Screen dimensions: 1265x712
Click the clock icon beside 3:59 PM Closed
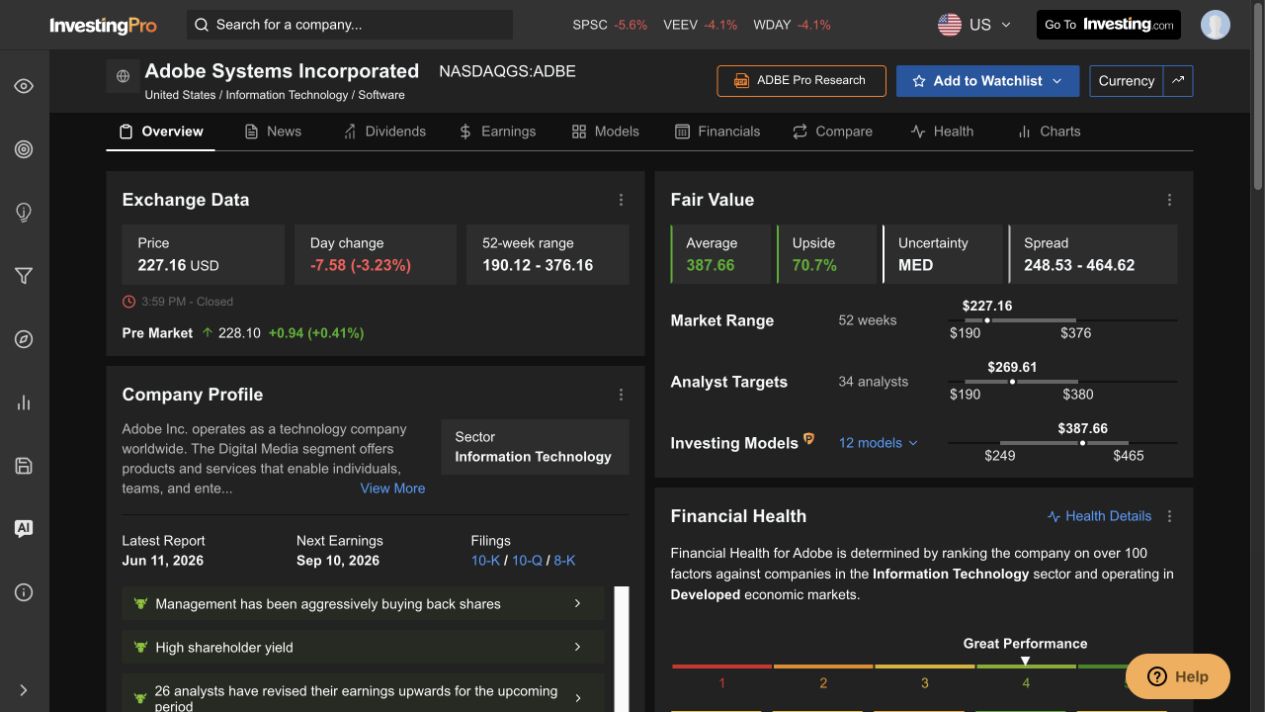[x=128, y=301]
